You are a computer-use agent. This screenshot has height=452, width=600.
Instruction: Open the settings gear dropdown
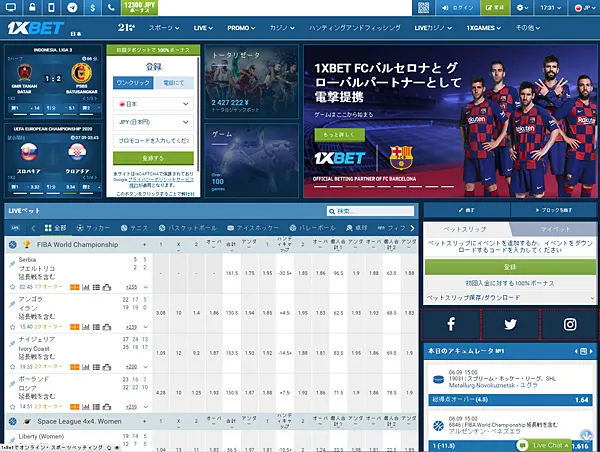click(522, 8)
